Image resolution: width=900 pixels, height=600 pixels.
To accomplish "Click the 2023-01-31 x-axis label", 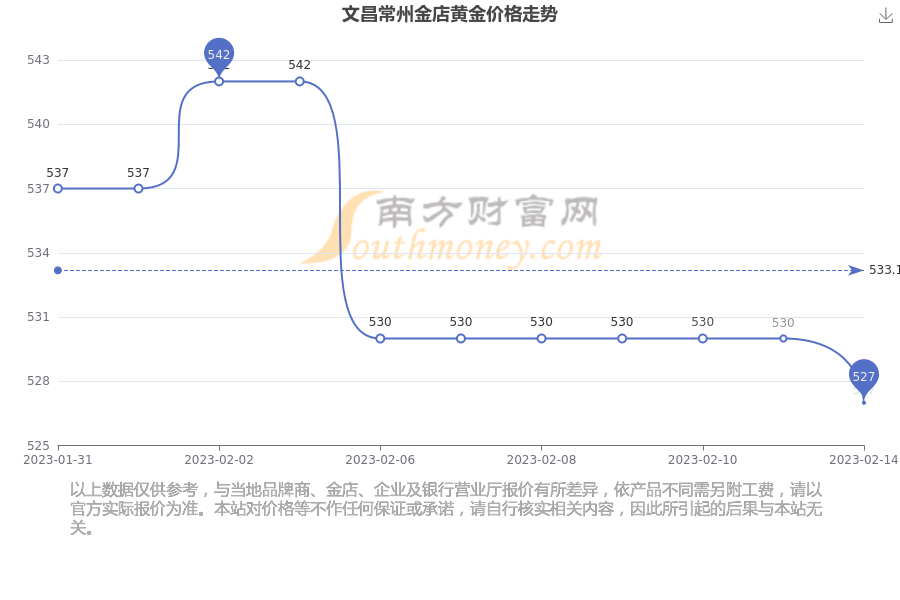I will (x=57, y=460).
